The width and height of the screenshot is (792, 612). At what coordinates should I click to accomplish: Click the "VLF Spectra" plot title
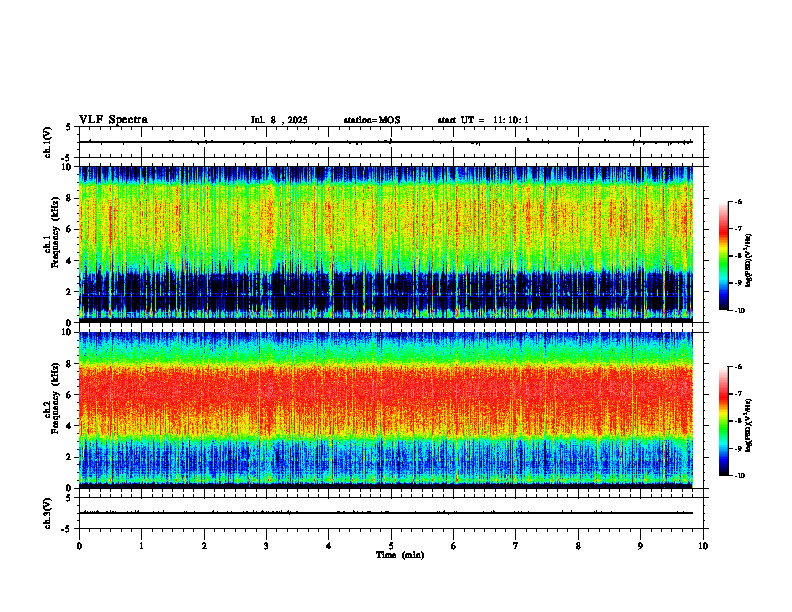(x=113, y=120)
